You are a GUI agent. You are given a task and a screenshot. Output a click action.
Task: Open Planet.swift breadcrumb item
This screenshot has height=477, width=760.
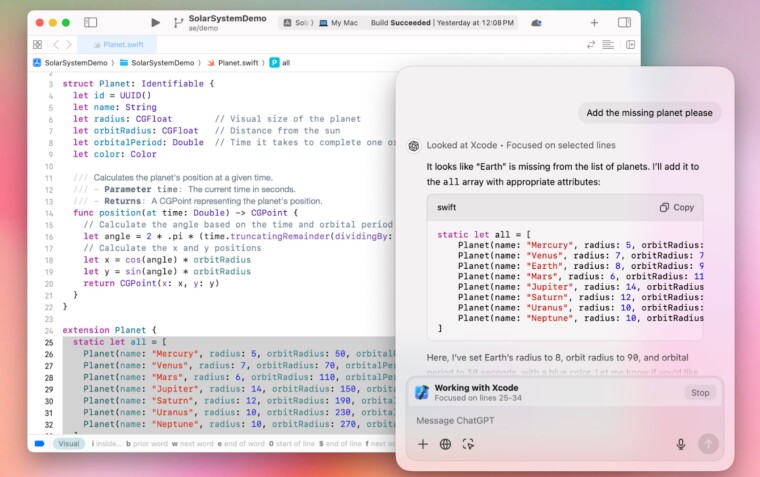tap(233, 63)
